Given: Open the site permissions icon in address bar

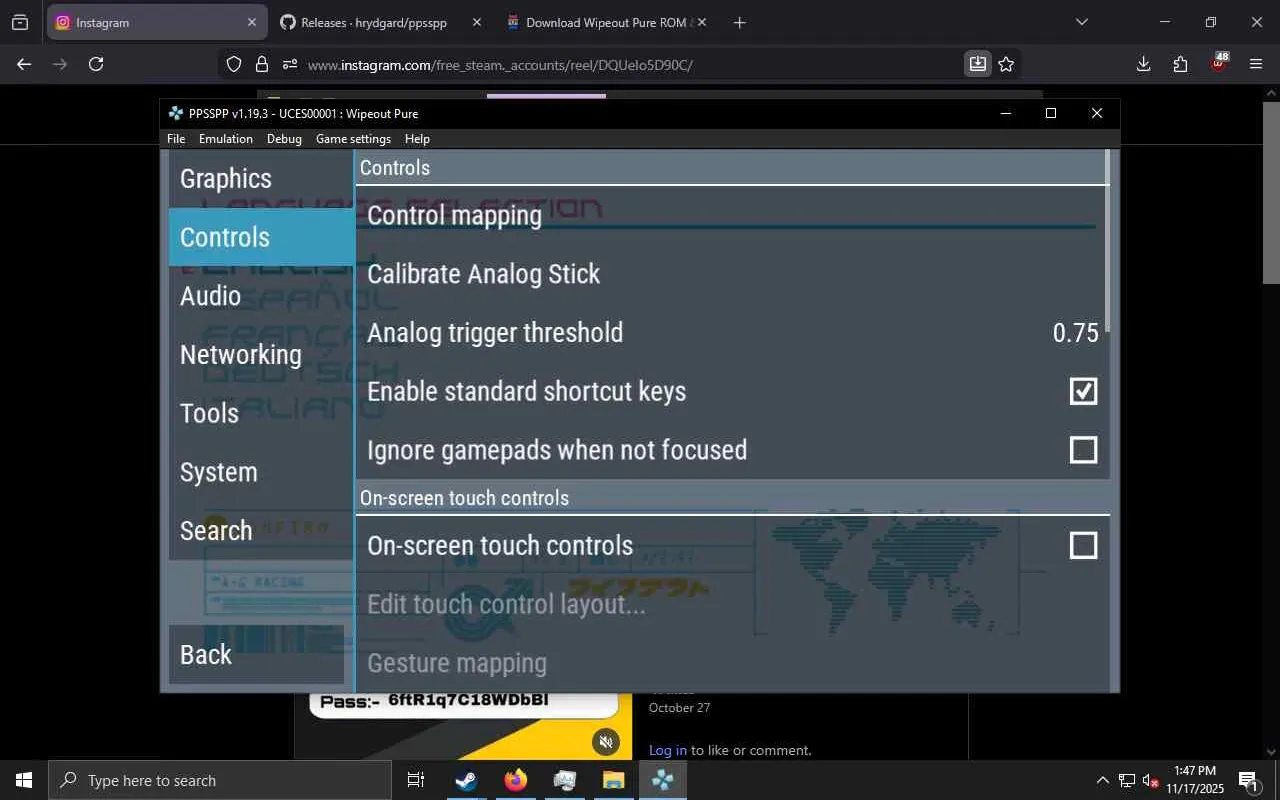Looking at the screenshot, I should [x=290, y=64].
